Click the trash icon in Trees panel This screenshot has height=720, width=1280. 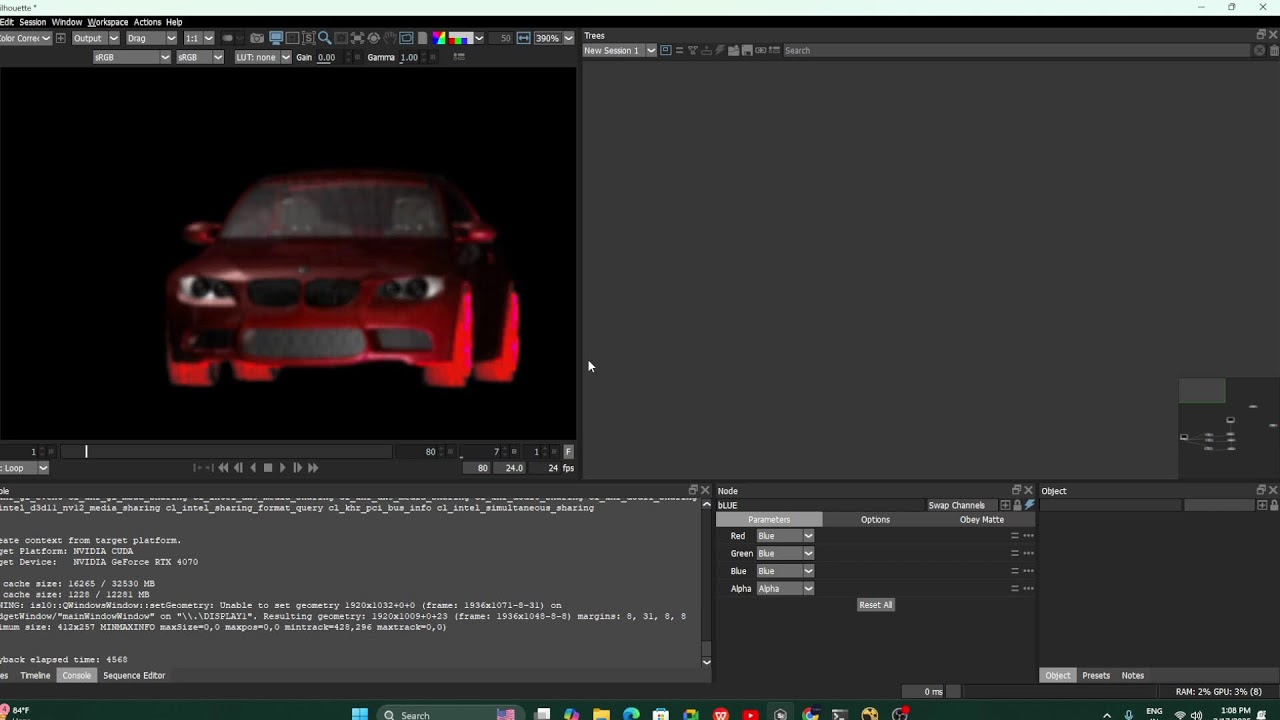pyautogui.click(x=1273, y=50)
